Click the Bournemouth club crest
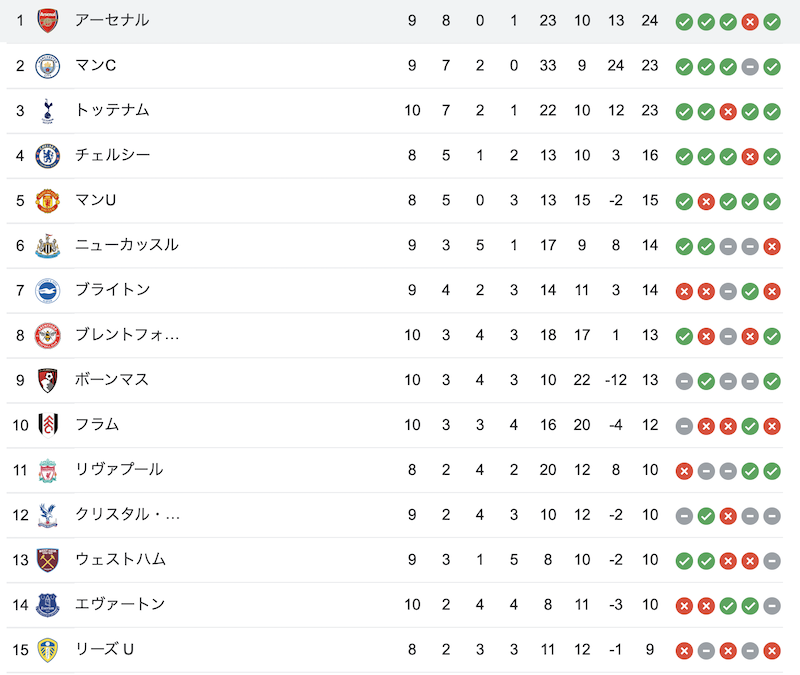Screen dimensions: 800x675 tap(47, 380)
